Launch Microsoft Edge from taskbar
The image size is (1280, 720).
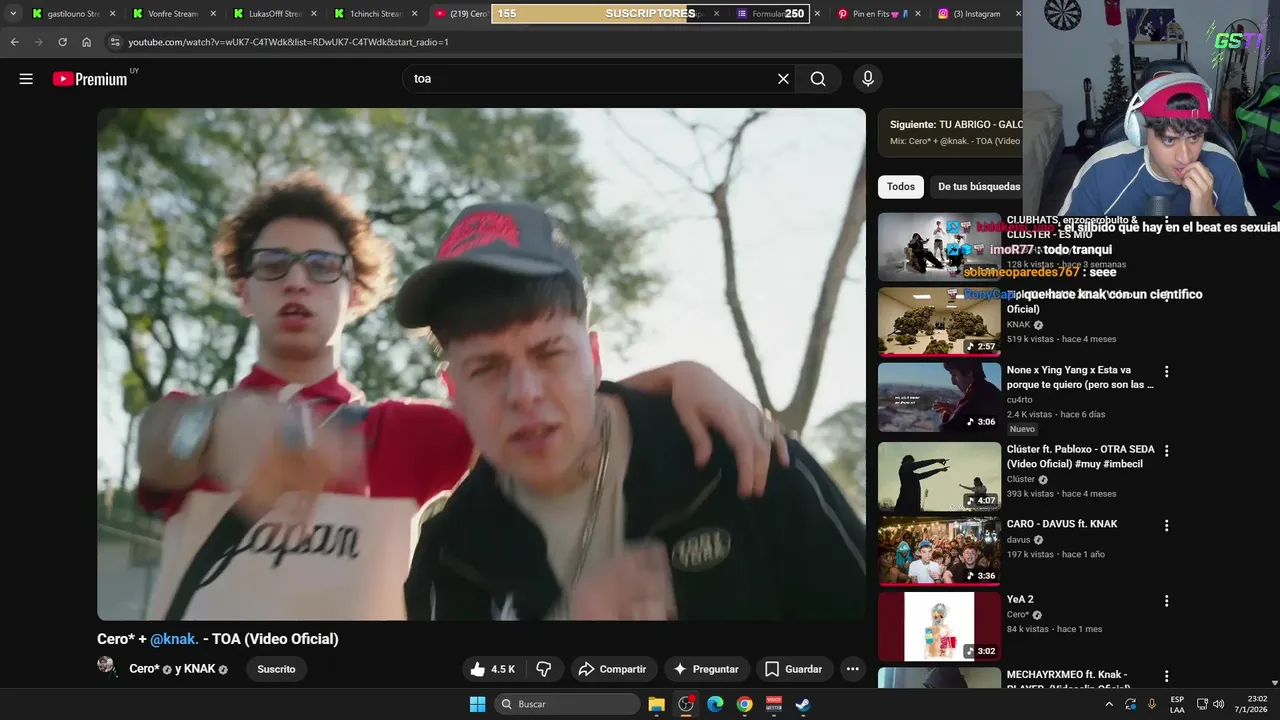715,704
